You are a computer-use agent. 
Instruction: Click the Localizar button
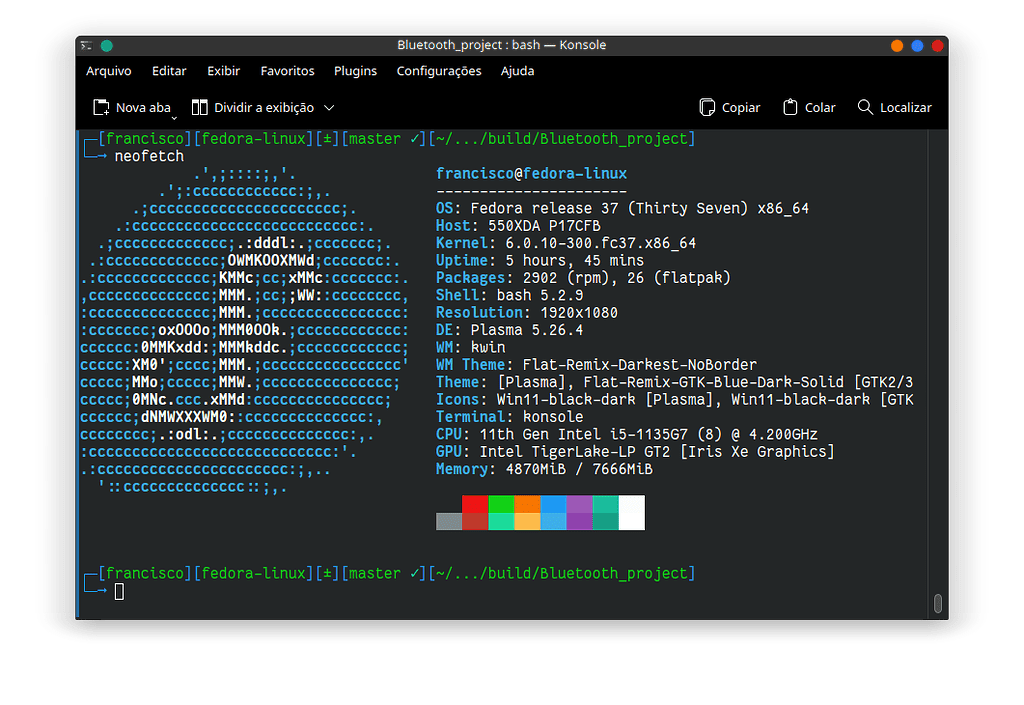(x=895, y=107)
